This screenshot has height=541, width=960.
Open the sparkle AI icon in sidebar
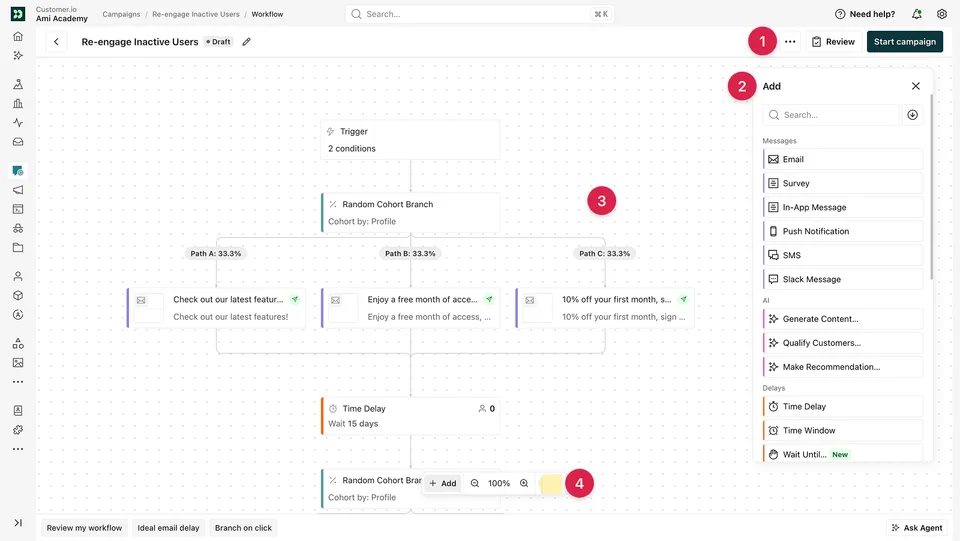pos(18,55)
